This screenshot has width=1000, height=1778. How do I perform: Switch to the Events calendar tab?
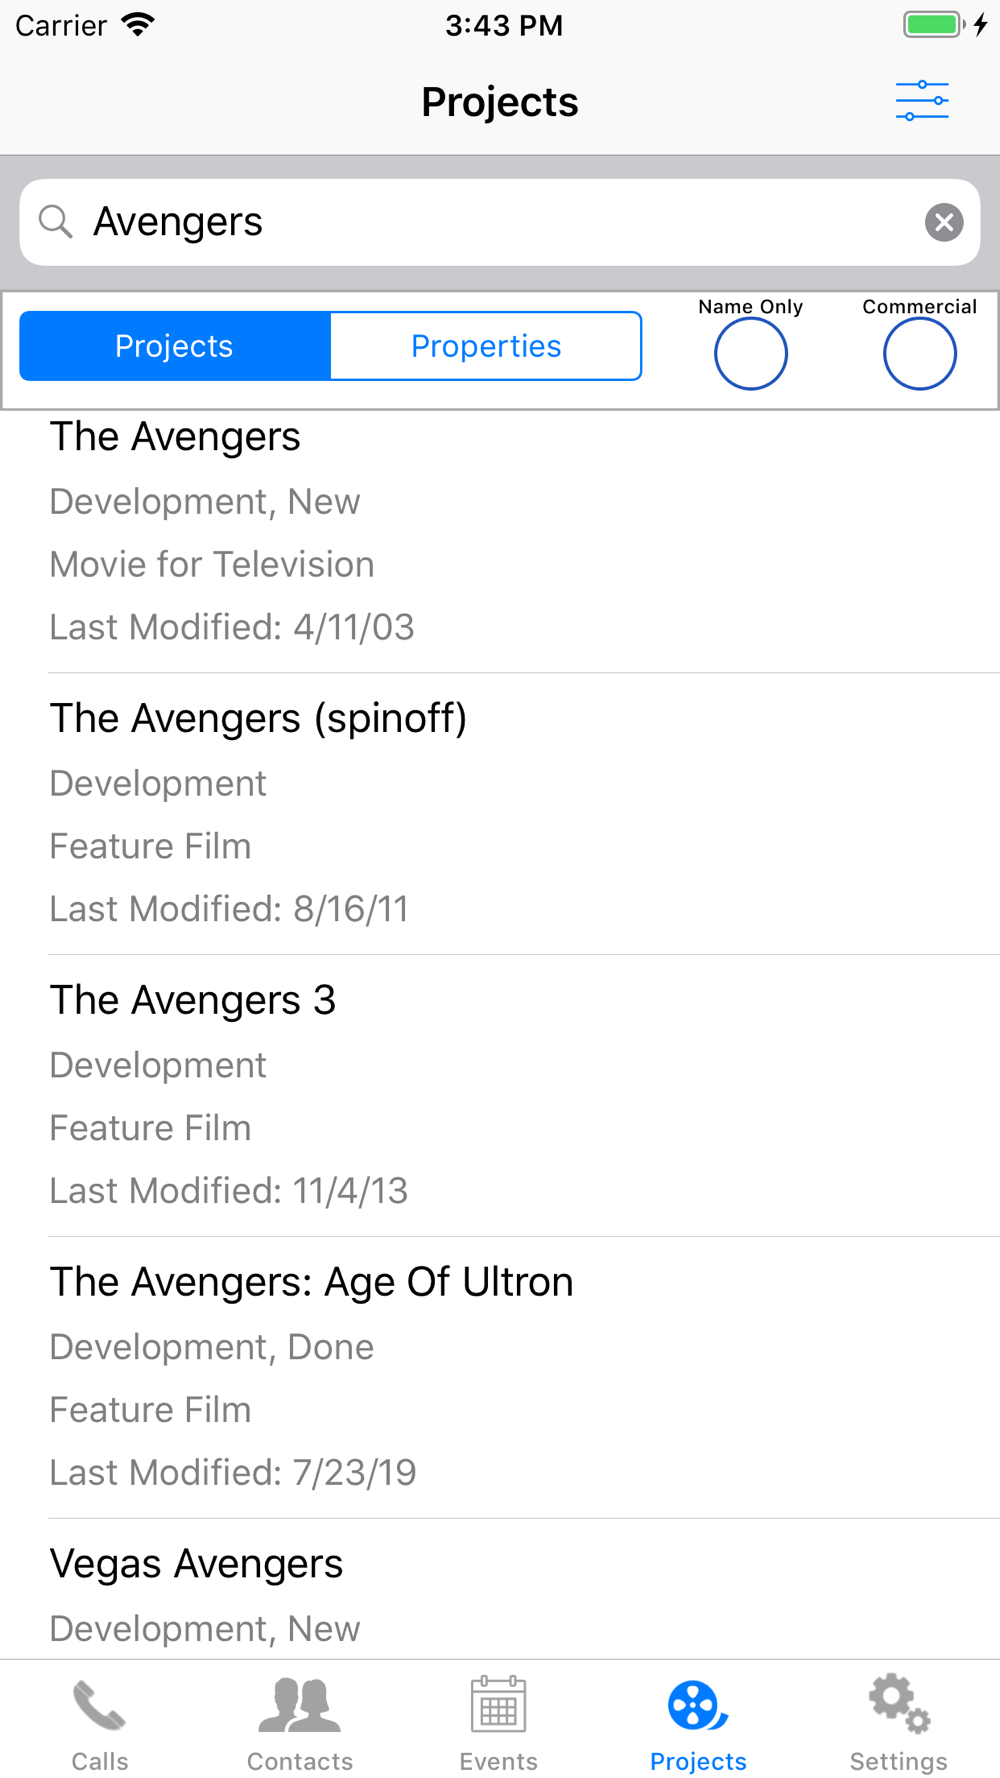point(499,1722)
